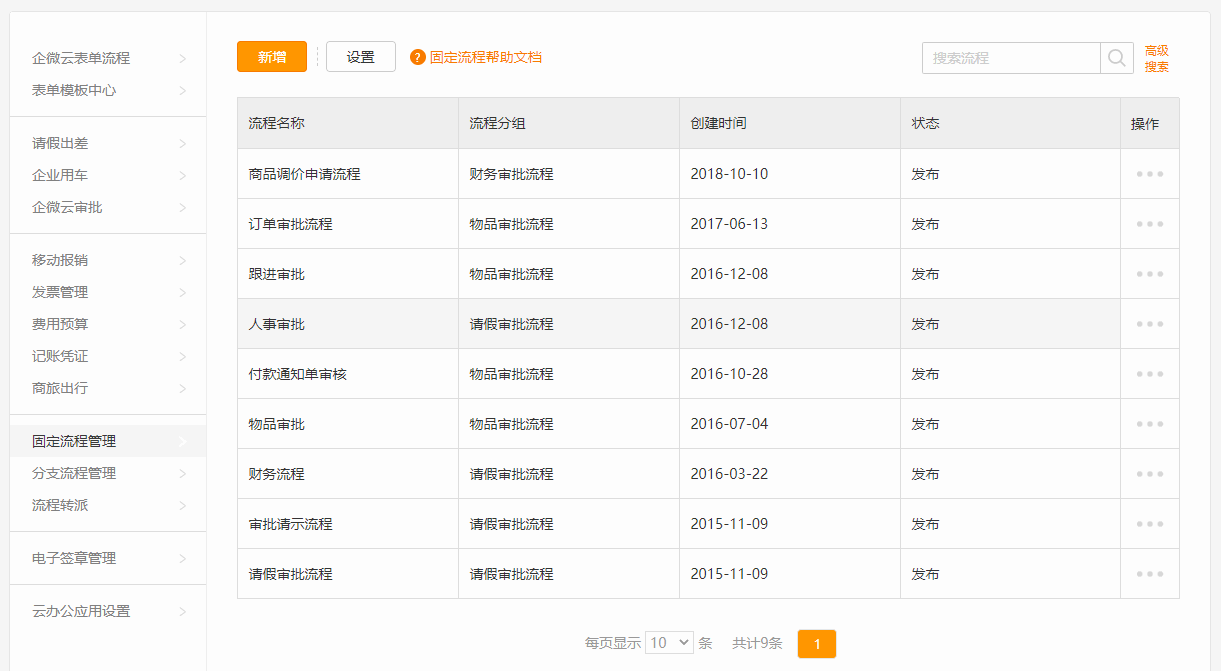This screenshot has width=1221, height=671.
Task: Click the 搜索流程 search input field
Action: coord(1010,58)
